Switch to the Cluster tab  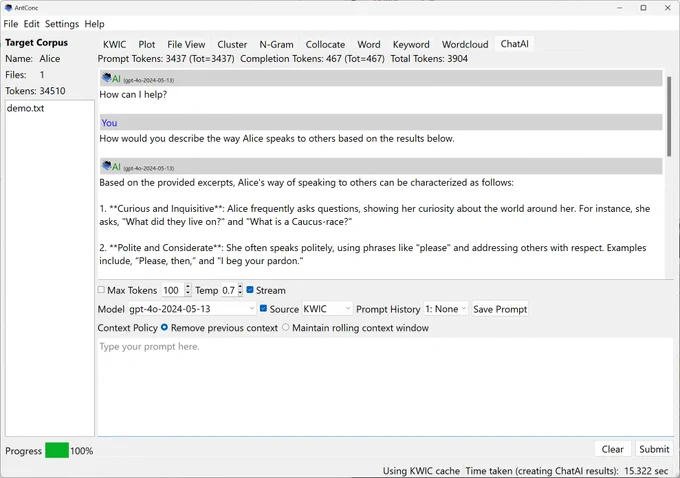232,44
